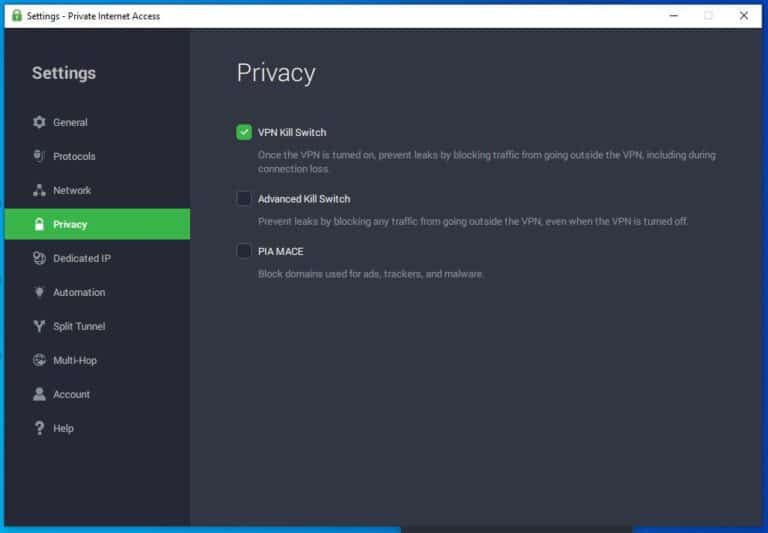Image resolution: width=768 pixels, height=533 pixels.
Task: Click the 'Block domains used for ads' description
Action: (370, 274)
